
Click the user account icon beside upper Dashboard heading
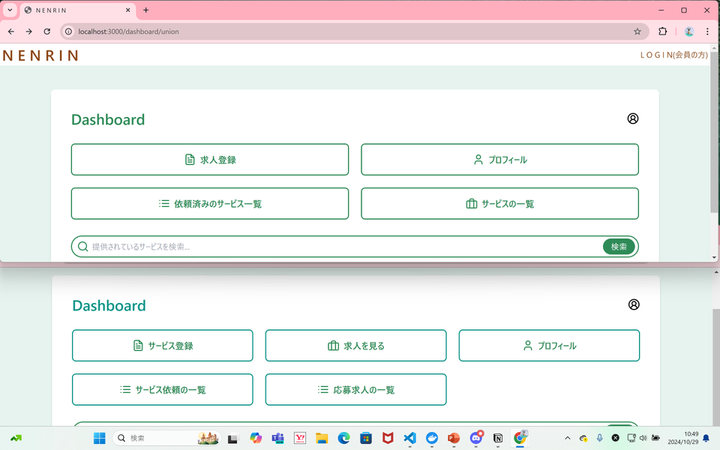tap(633, 118)
